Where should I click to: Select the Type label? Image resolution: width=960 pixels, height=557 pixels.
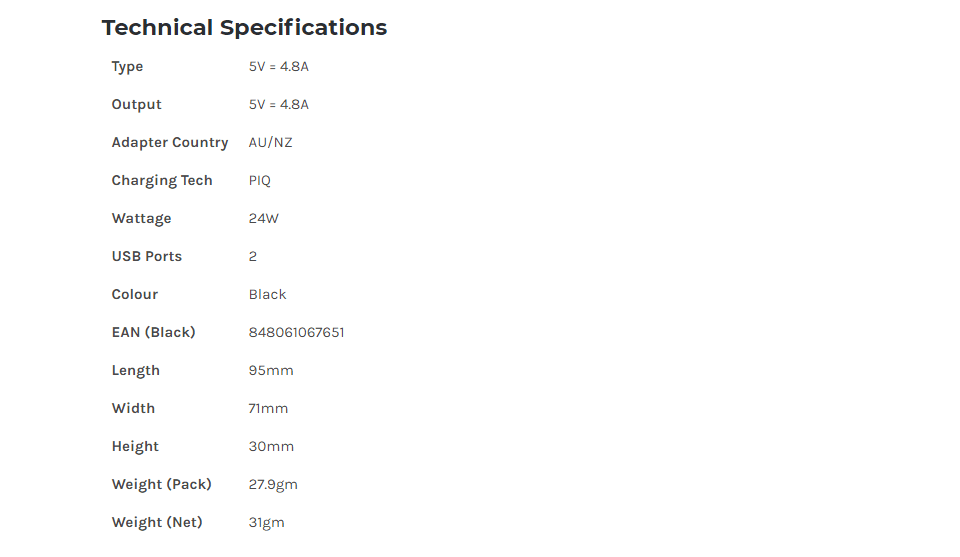click(x=127, y=67)
